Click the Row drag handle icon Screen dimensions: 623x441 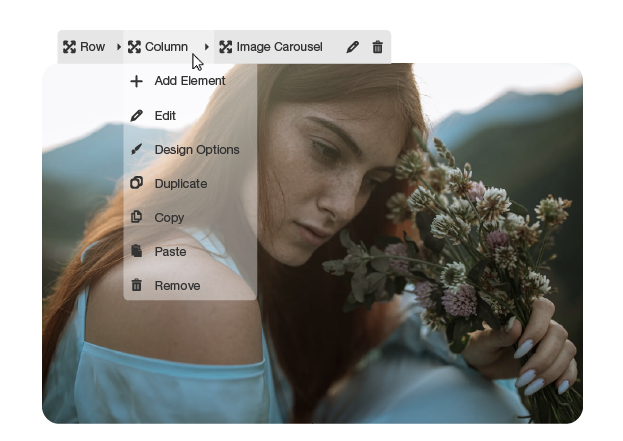coord(69,47)
